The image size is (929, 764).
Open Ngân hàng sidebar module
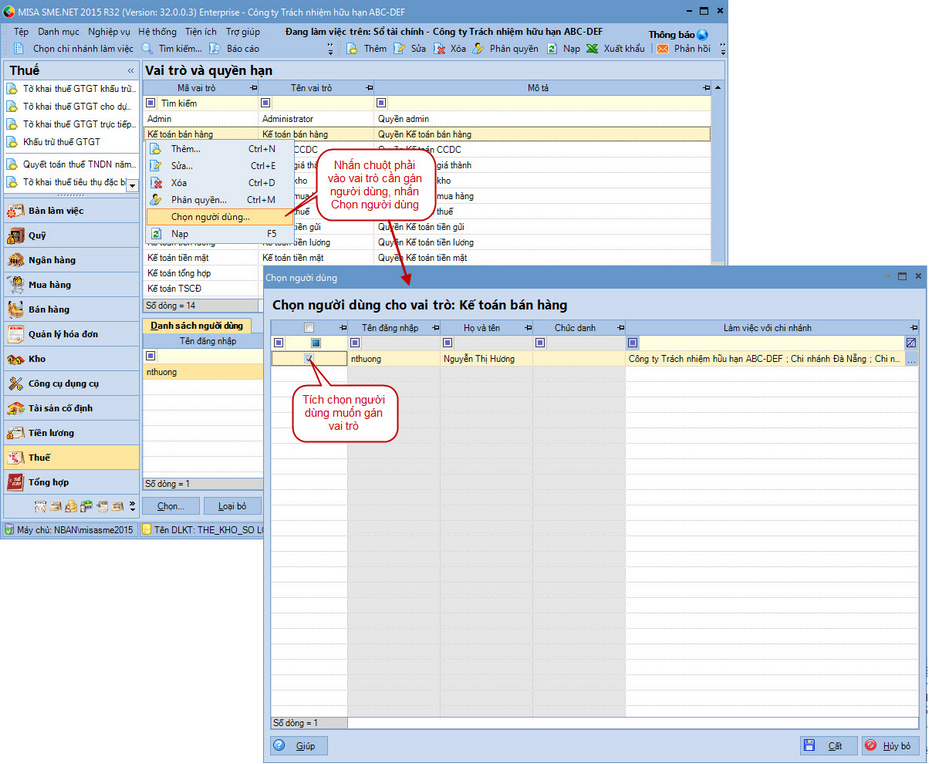point(72,260)
